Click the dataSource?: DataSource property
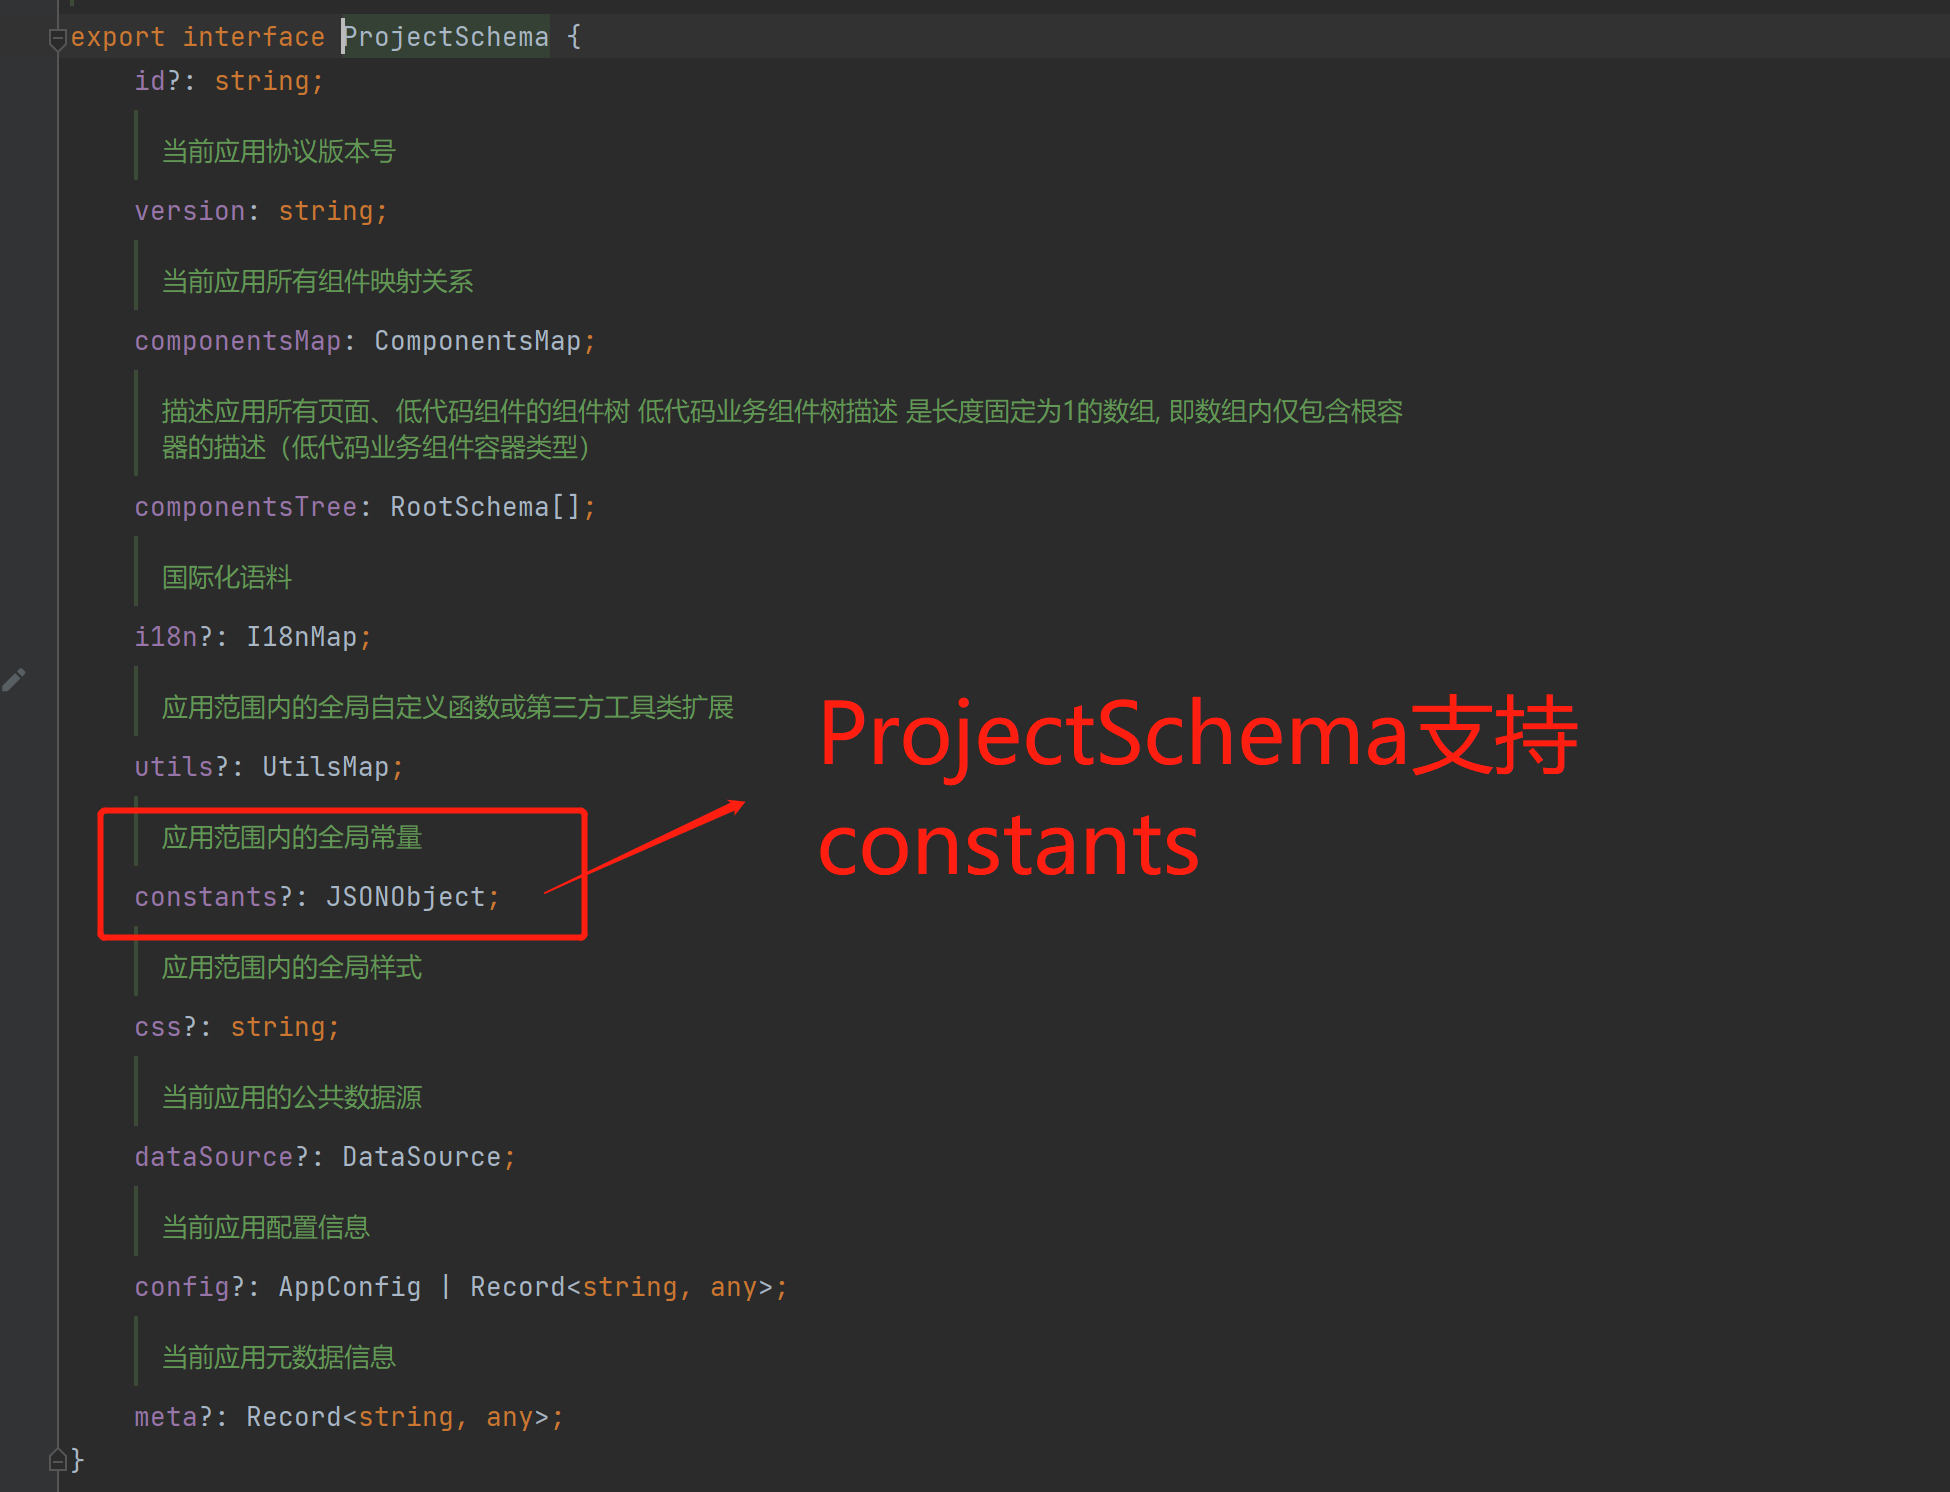 tap(324, 1156)
